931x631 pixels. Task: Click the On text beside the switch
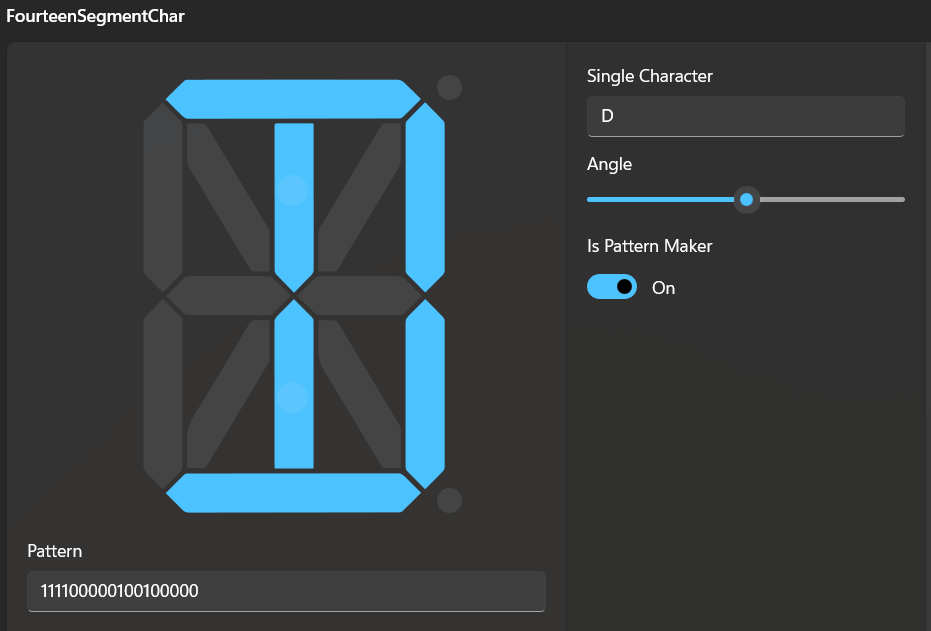click(663, 288)
